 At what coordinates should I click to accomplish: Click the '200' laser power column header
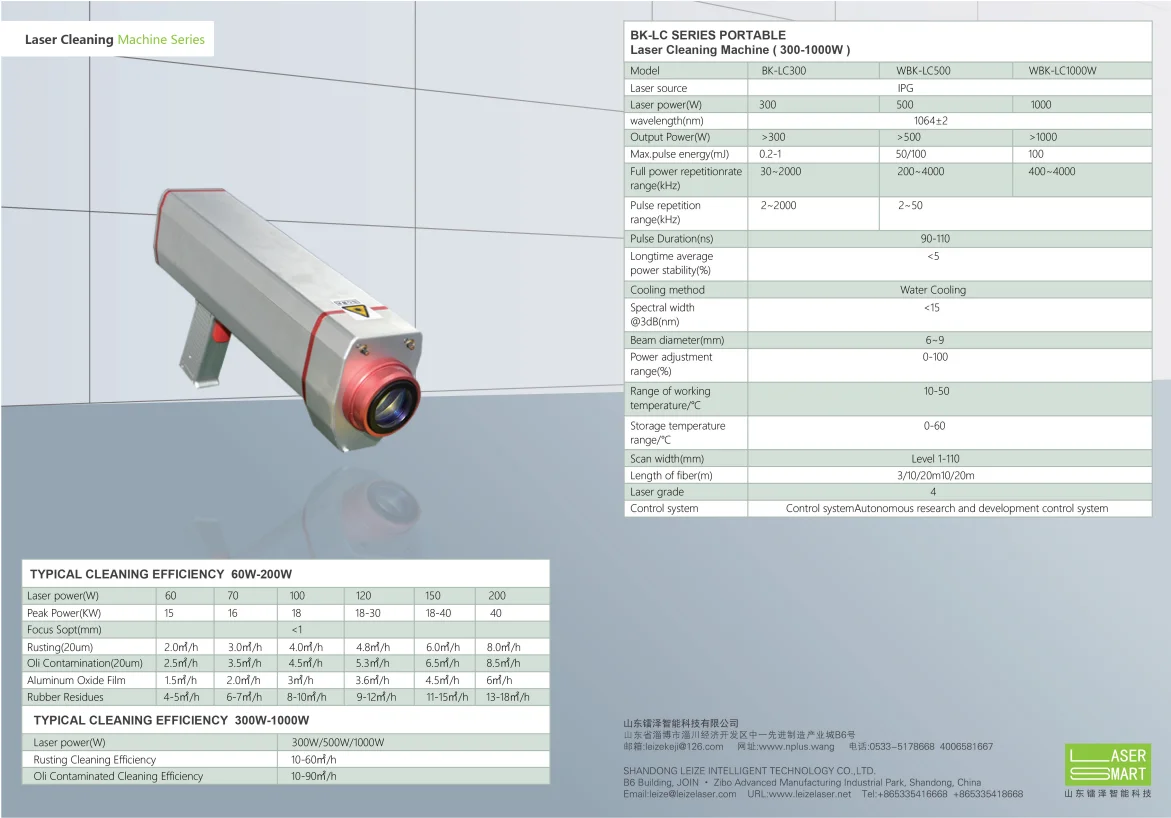(497, 596)
